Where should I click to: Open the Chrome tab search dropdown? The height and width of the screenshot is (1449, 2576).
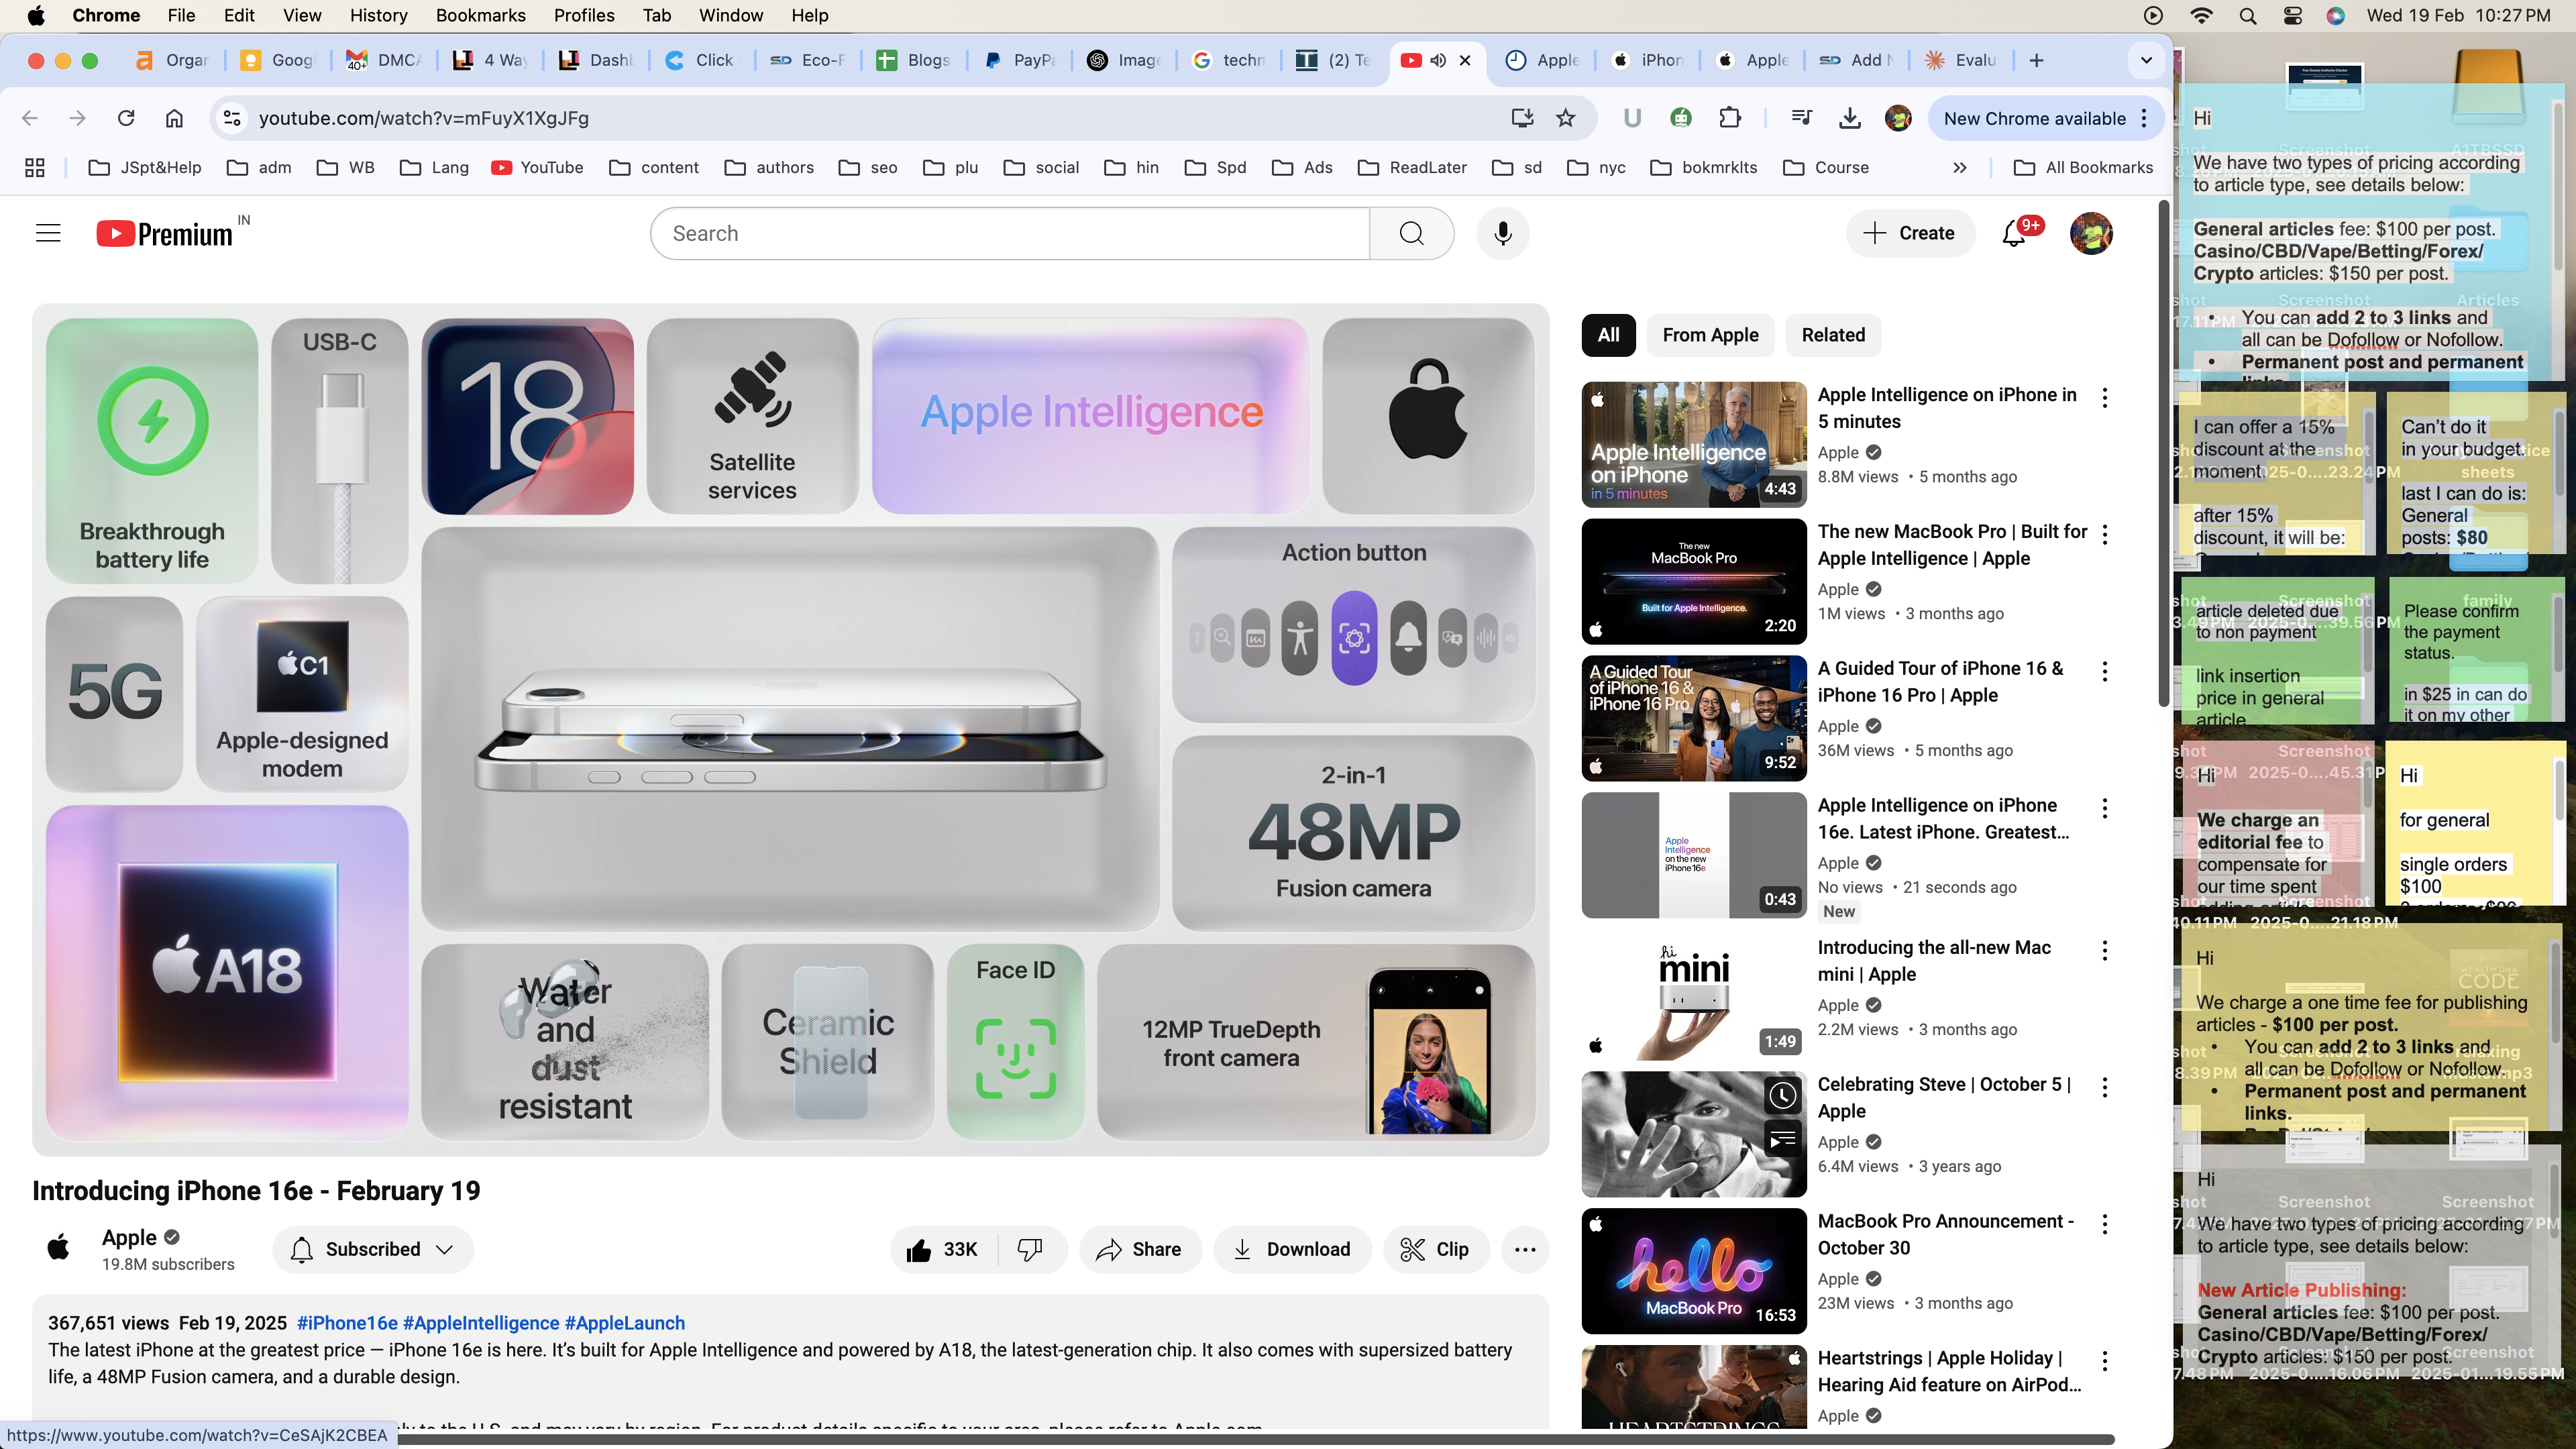(x=2146, y=60)
